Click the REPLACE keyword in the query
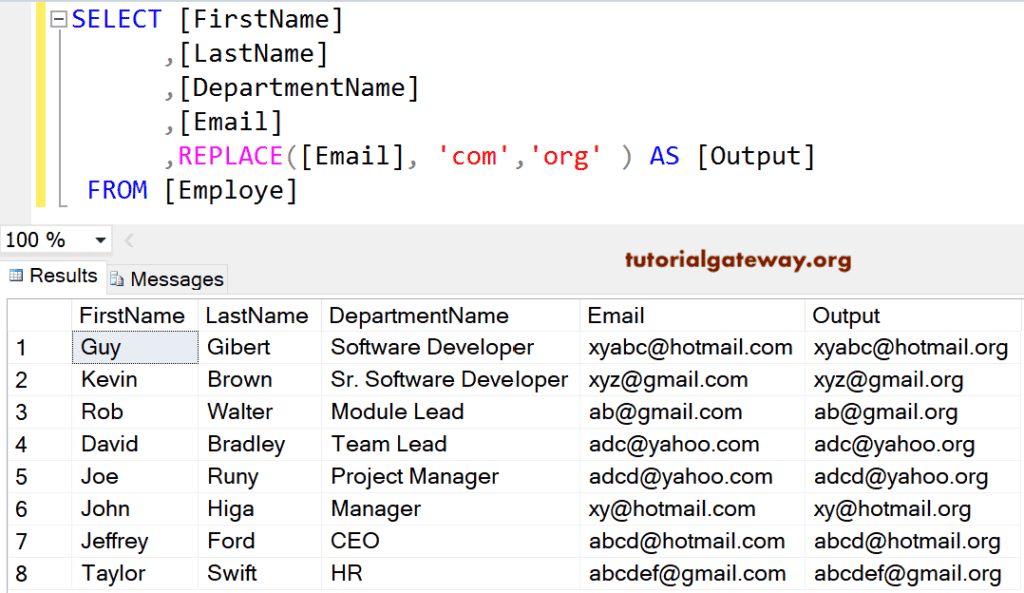This screenshot has width=1024, height=593. [x=182, y=155]
